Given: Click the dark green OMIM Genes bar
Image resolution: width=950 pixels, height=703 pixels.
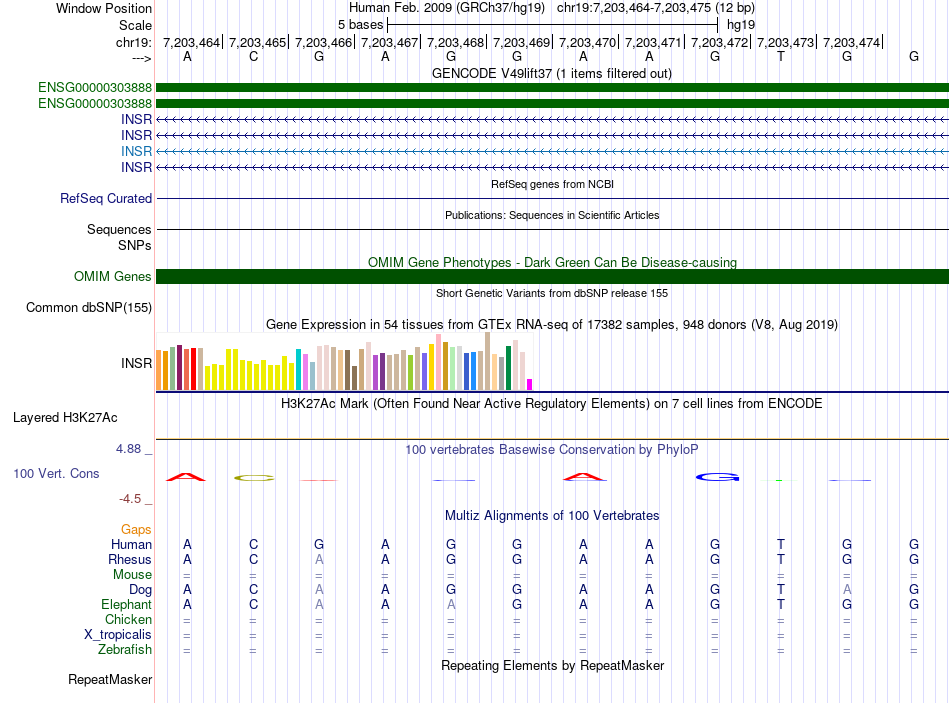Looking at the screenshot, I should [552, 277].
